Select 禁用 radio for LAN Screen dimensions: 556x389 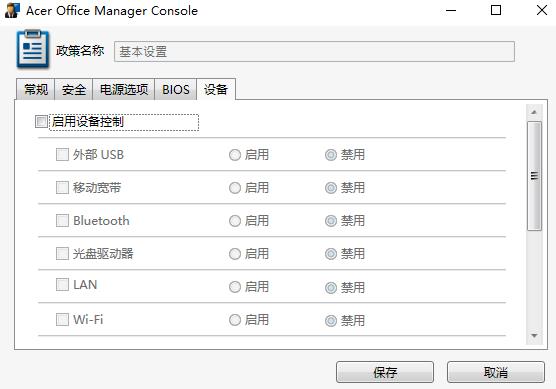coord(331,287)
